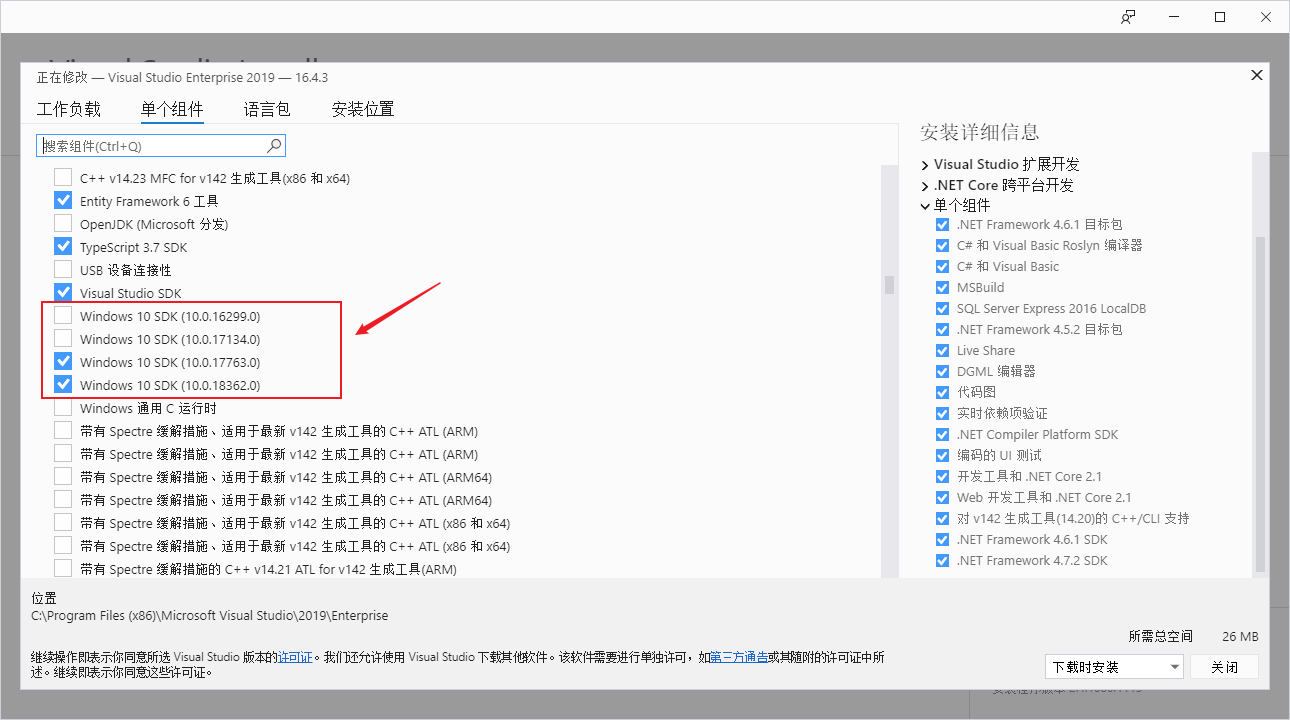Click the 关闭 button
The image size is (1290, 720).
1224,667
